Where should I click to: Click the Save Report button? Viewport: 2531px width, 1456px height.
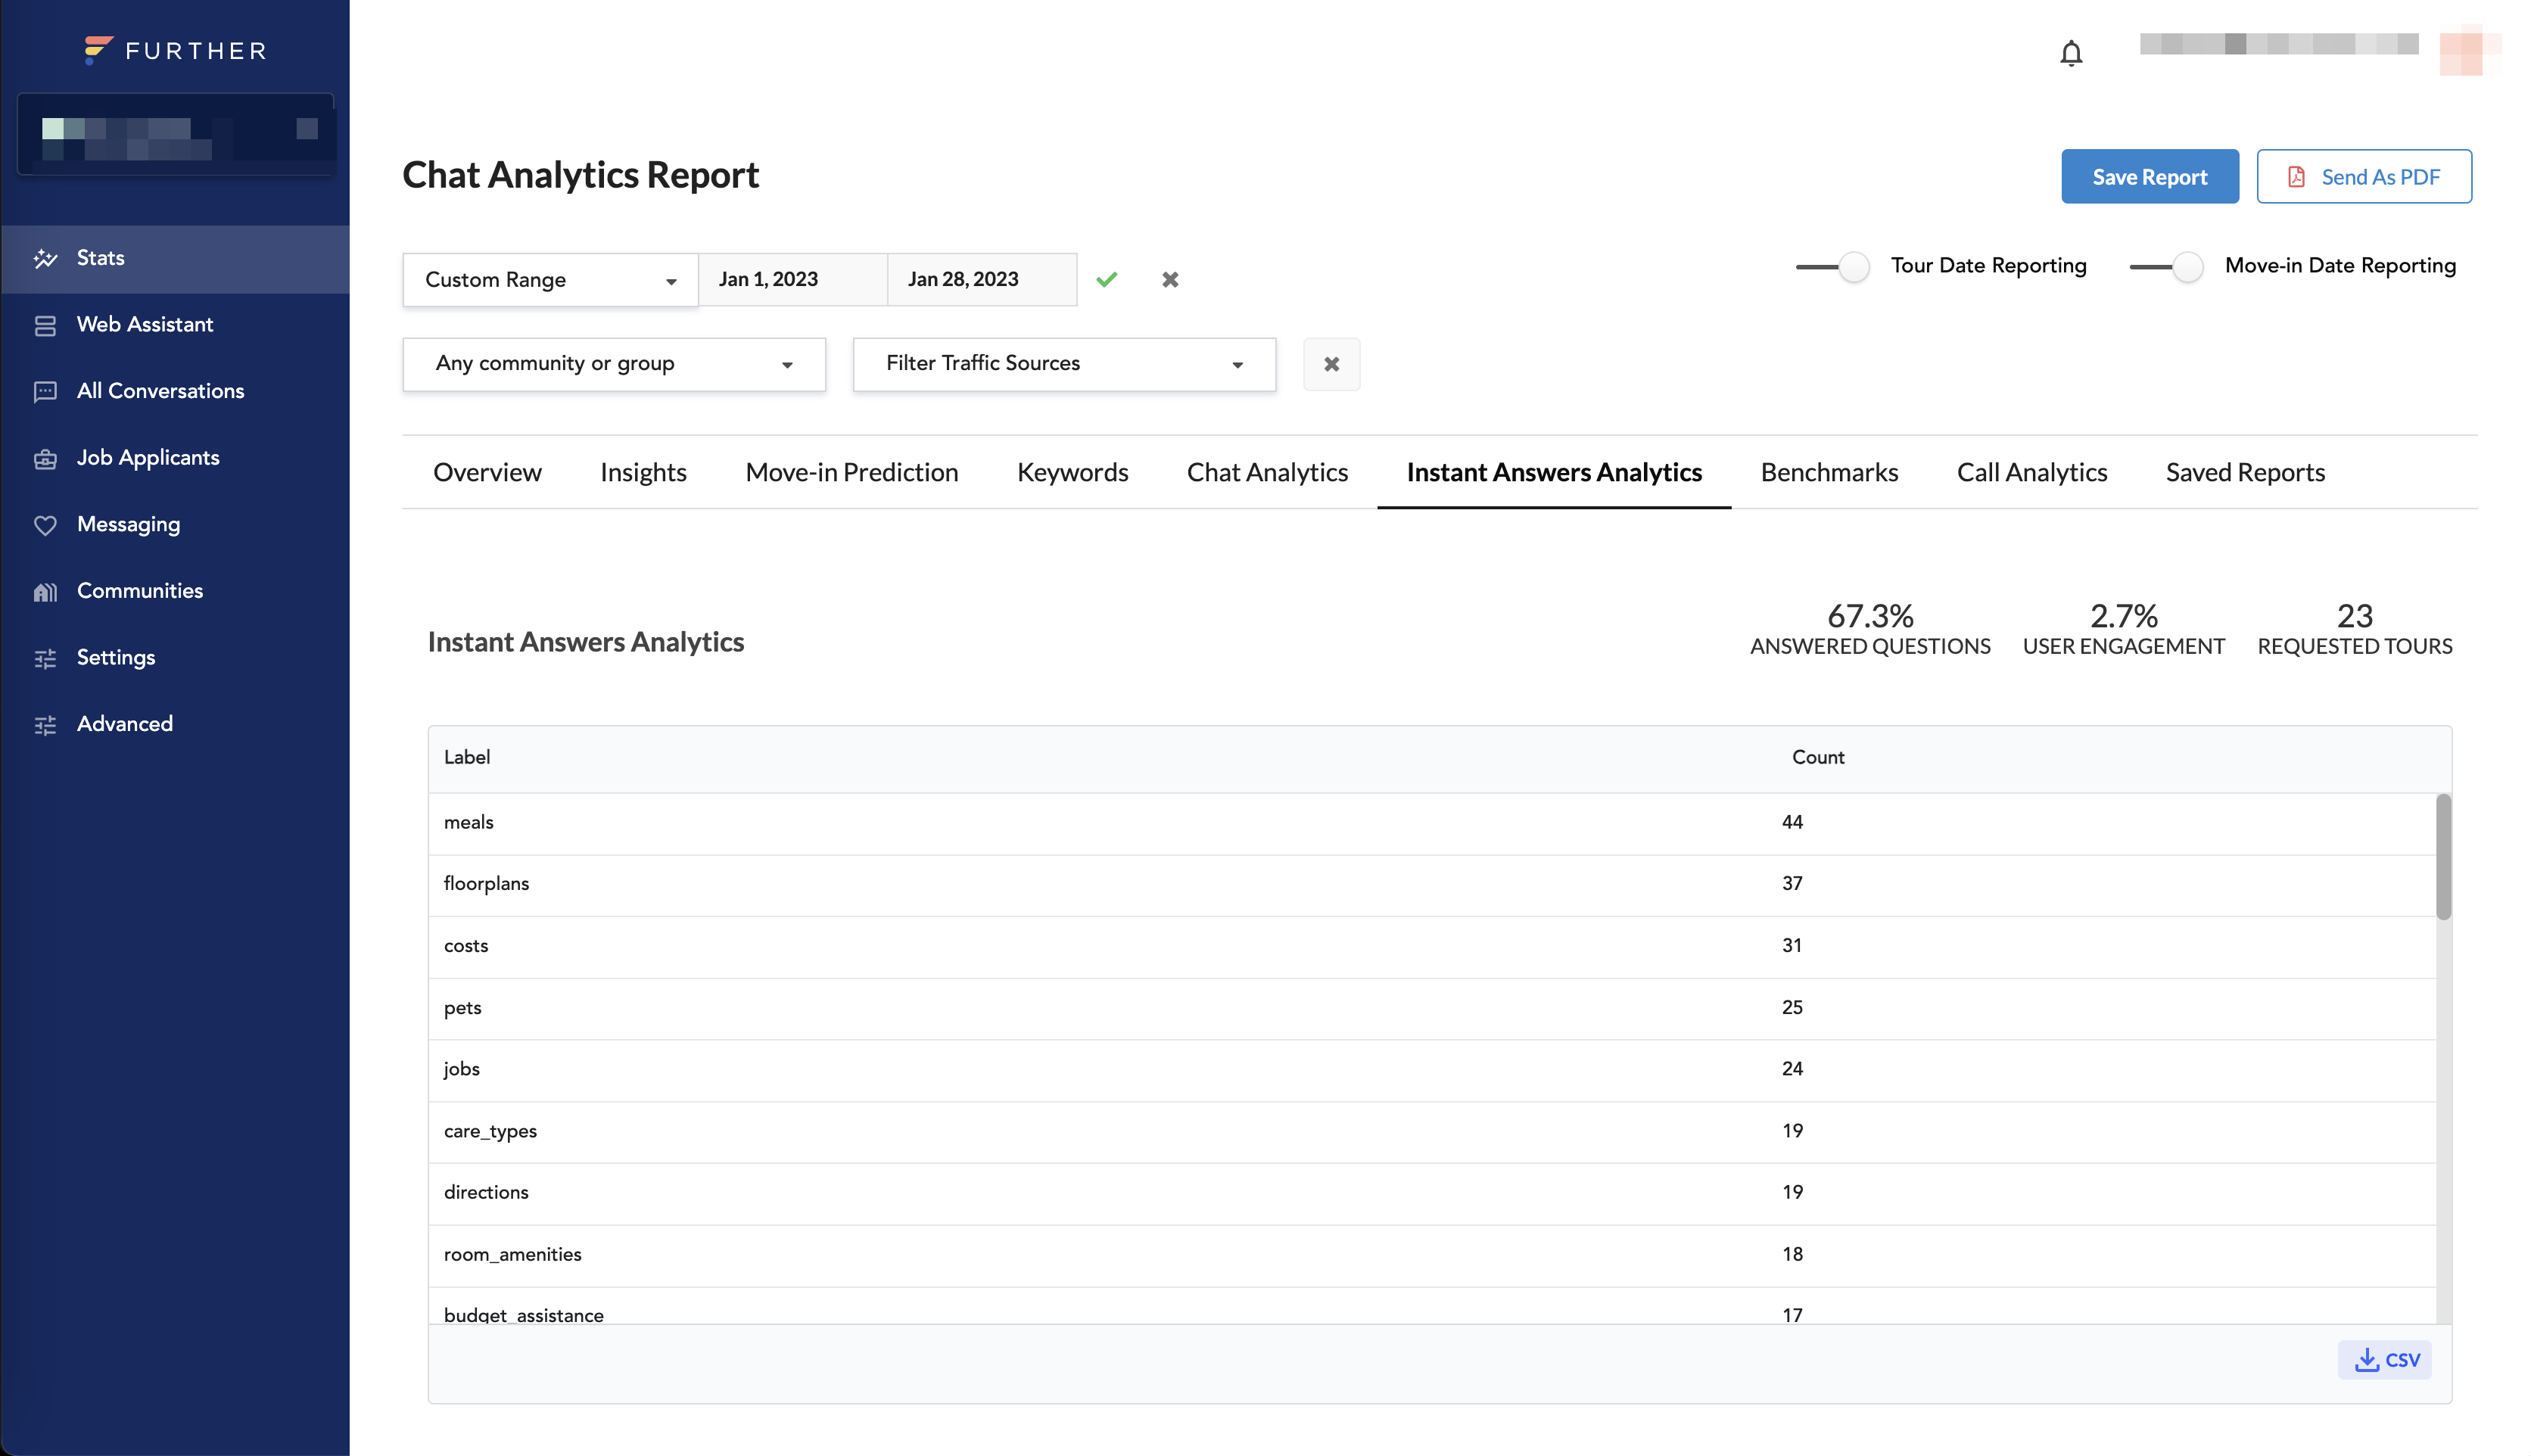(2149, 177)
